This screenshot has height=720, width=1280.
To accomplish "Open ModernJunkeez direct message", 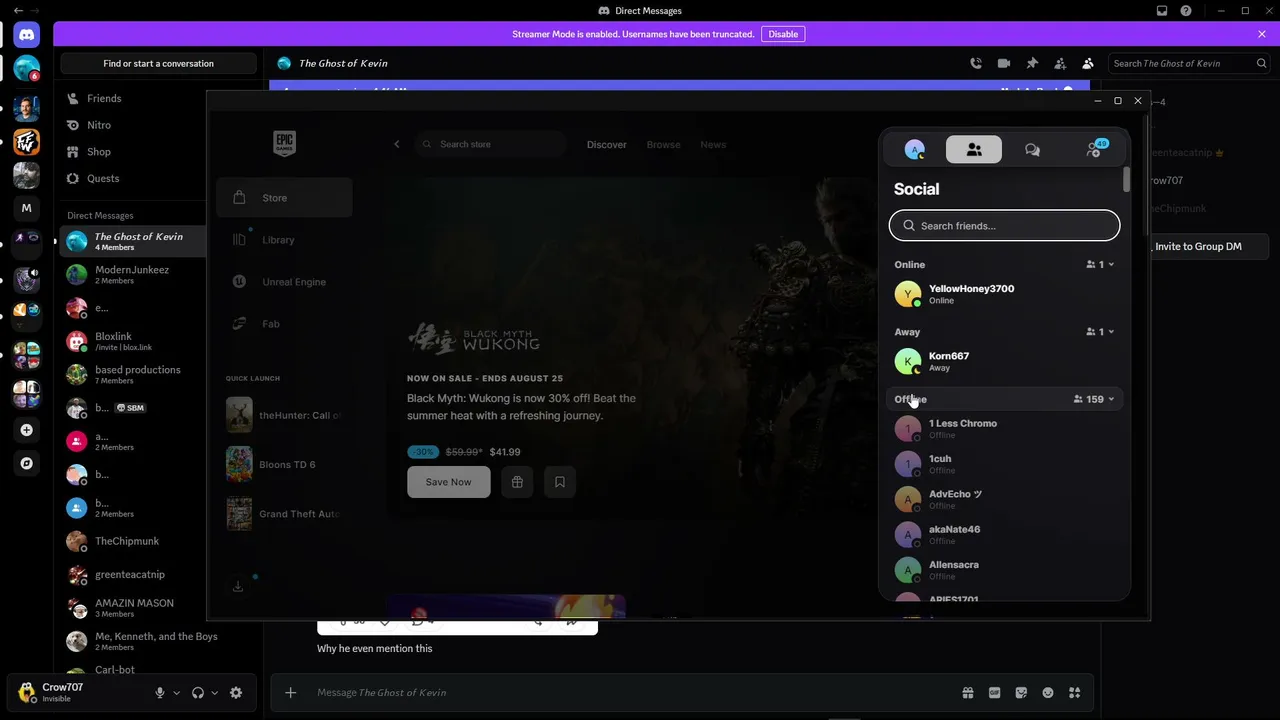I will tap(134, 274).
